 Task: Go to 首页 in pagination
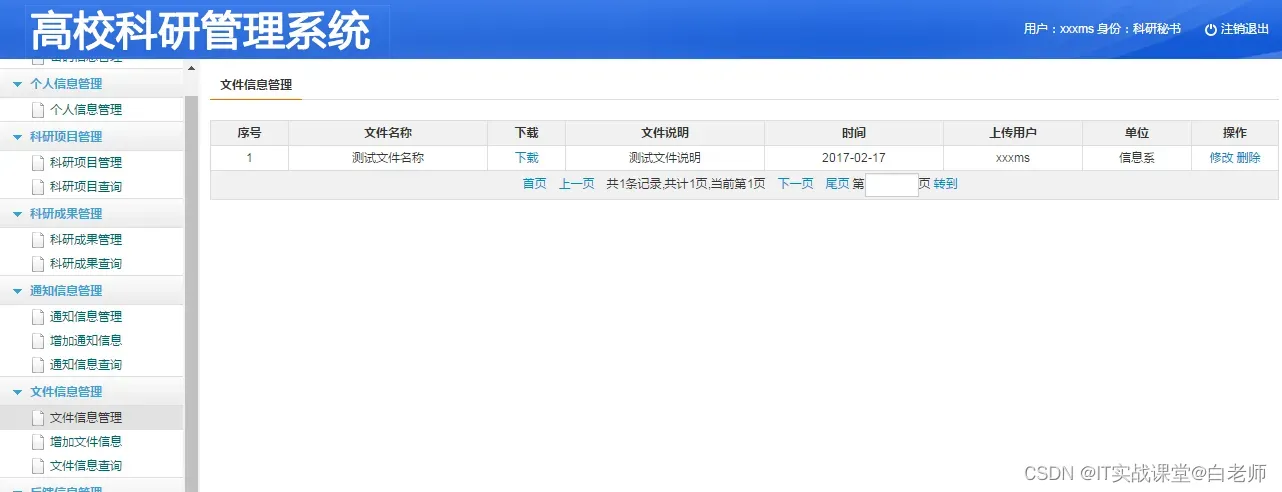(x=534, y=184)
